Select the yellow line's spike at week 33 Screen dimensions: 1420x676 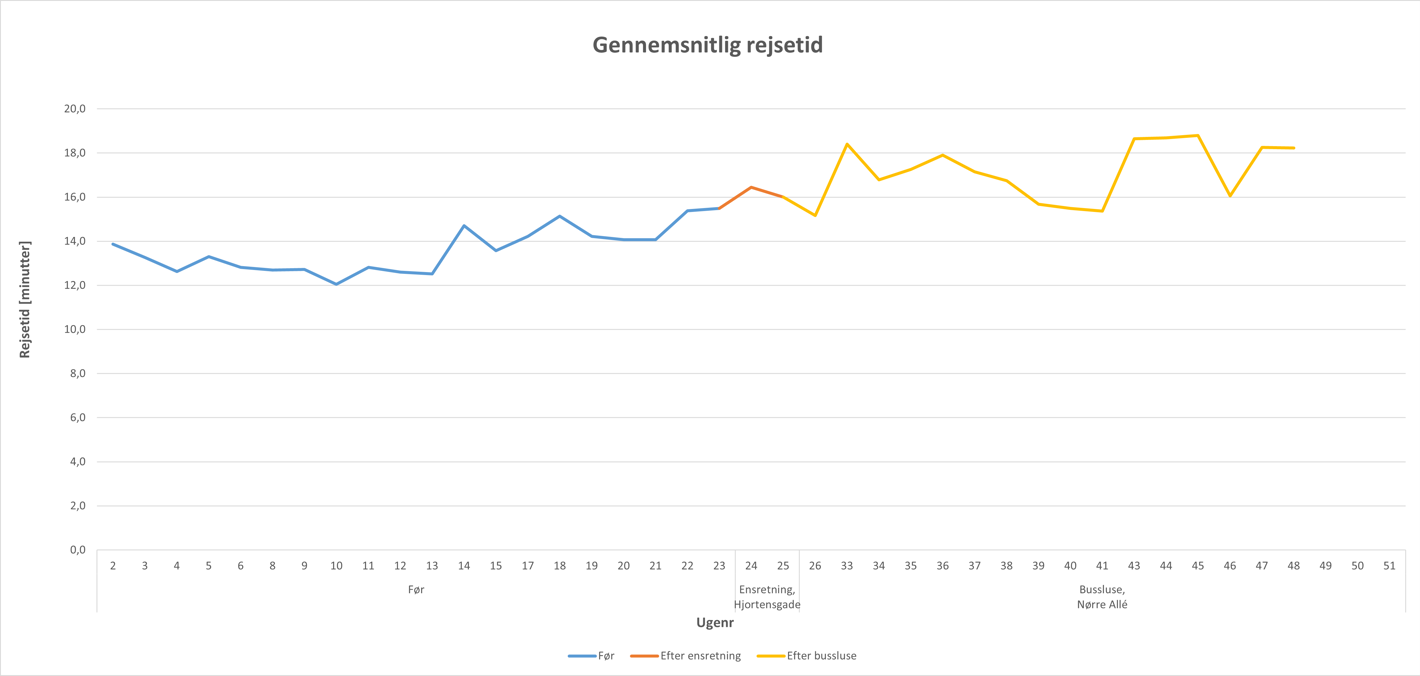point(847,144)
